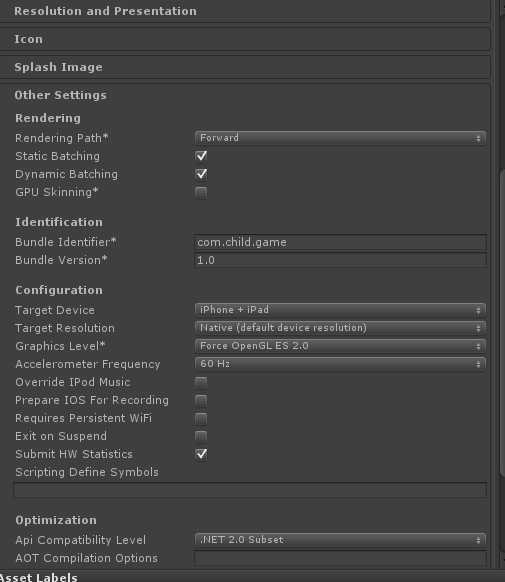Tick the Requires Persistent WiFi checkbox
This screenshot has width=505, height=582.
pyautogui.click(x=201, y=418)
